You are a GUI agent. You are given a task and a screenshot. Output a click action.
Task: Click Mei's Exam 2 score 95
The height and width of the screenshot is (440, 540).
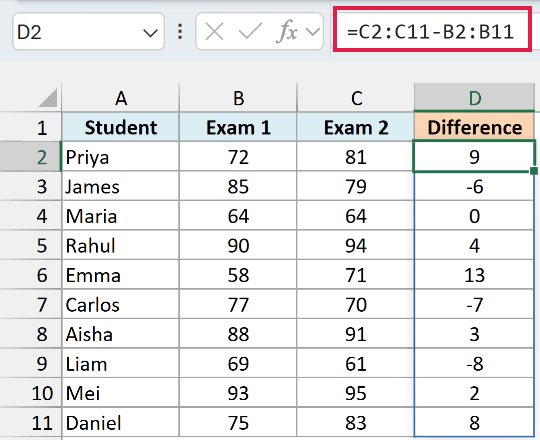pyautogui.click(x=356, y=393)
